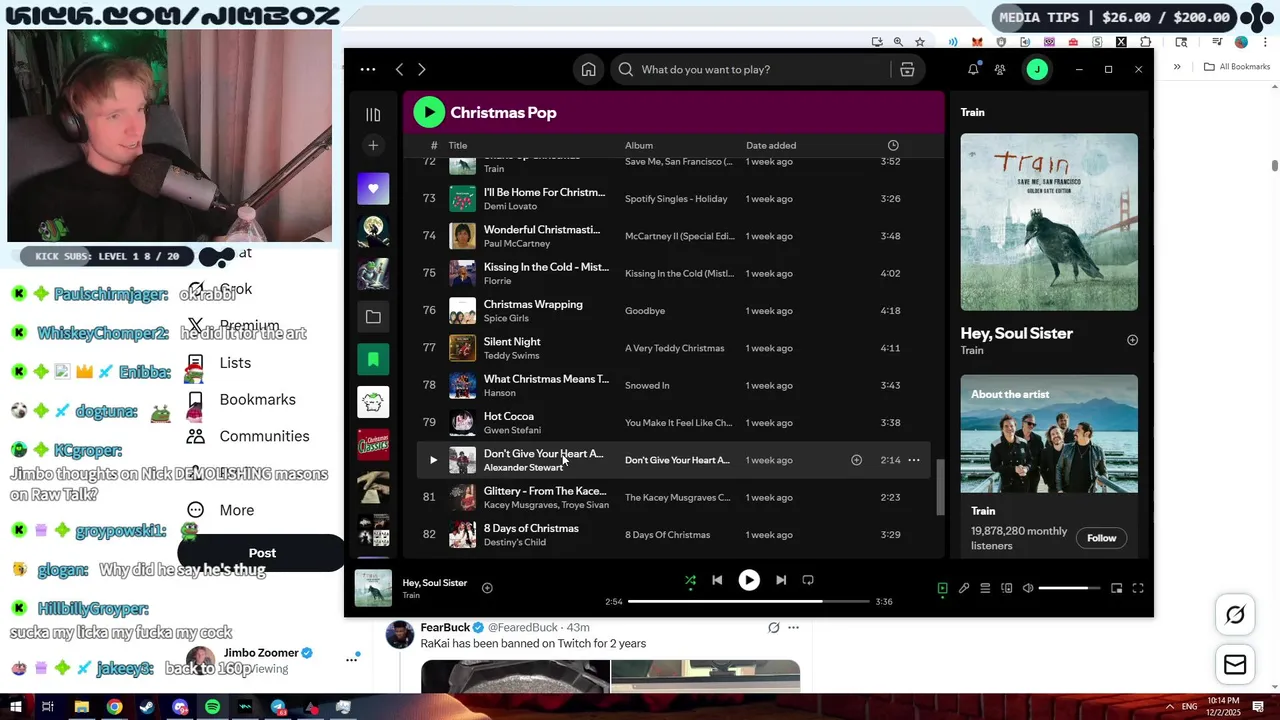Play the Christmas Pop playlist with green button
1280x720 pixels.
[429, 112]
